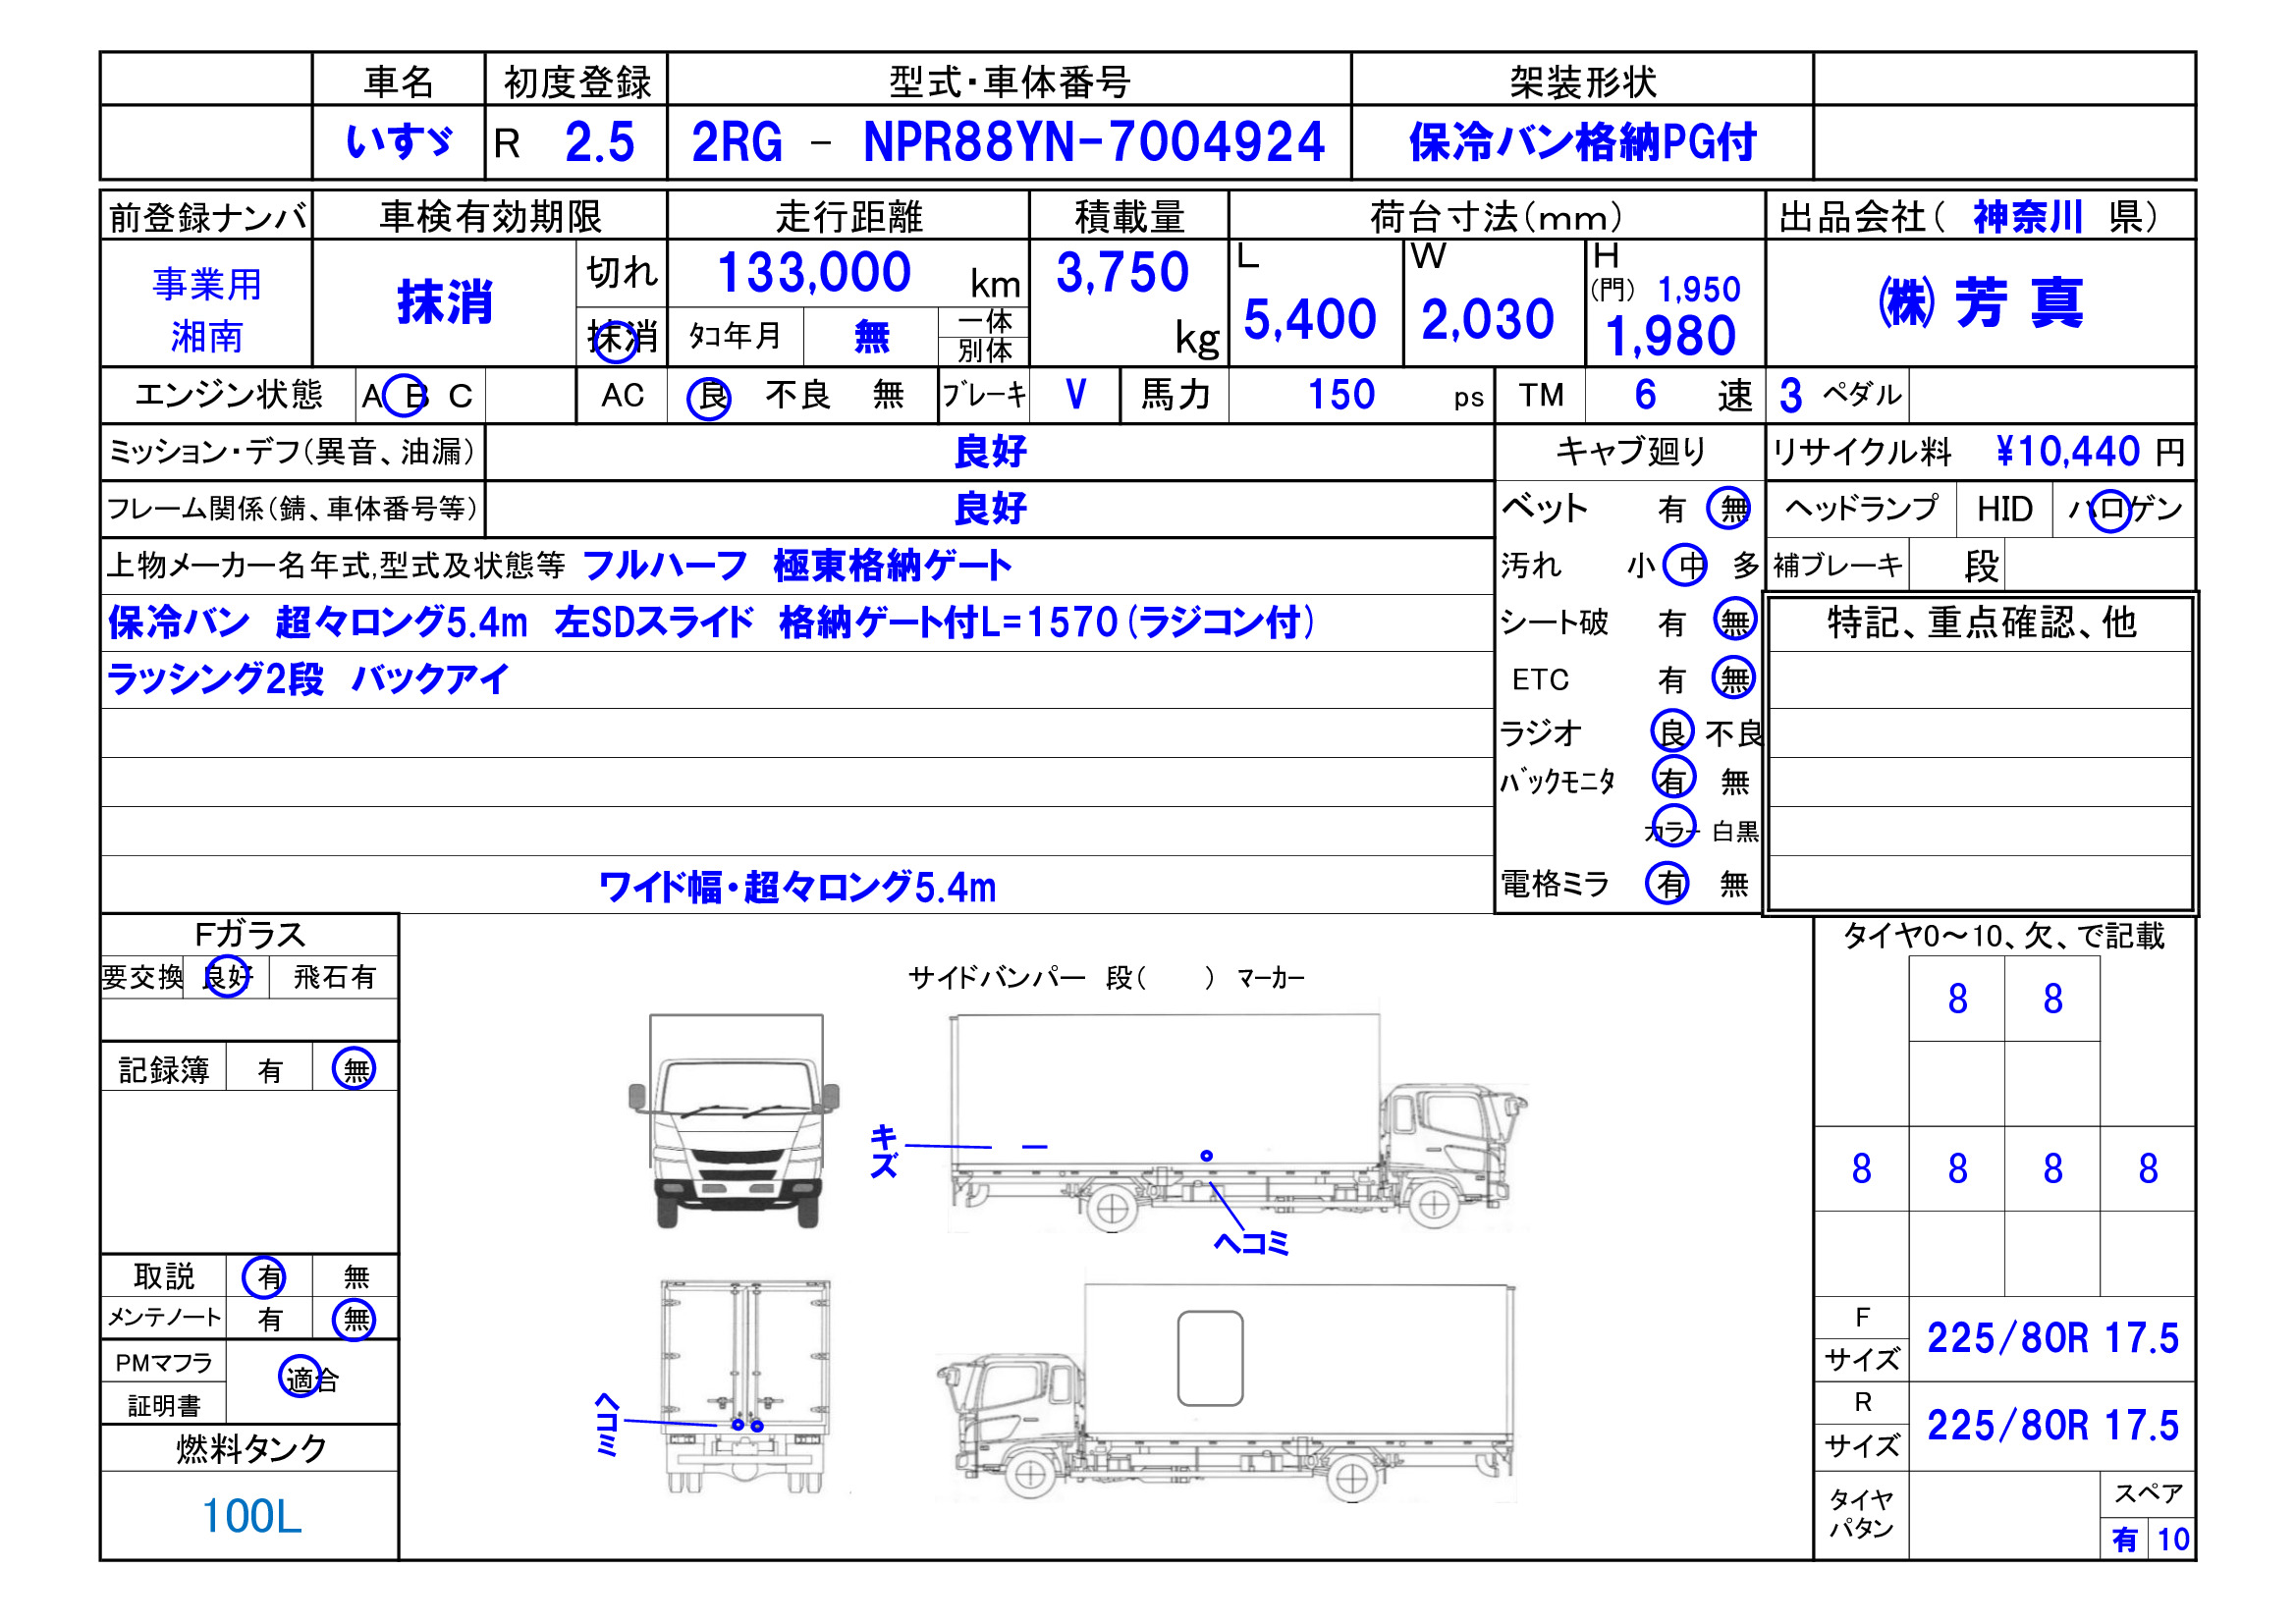
Task: Click company name ㈱ 芳 真
Action: (1981, 303)
